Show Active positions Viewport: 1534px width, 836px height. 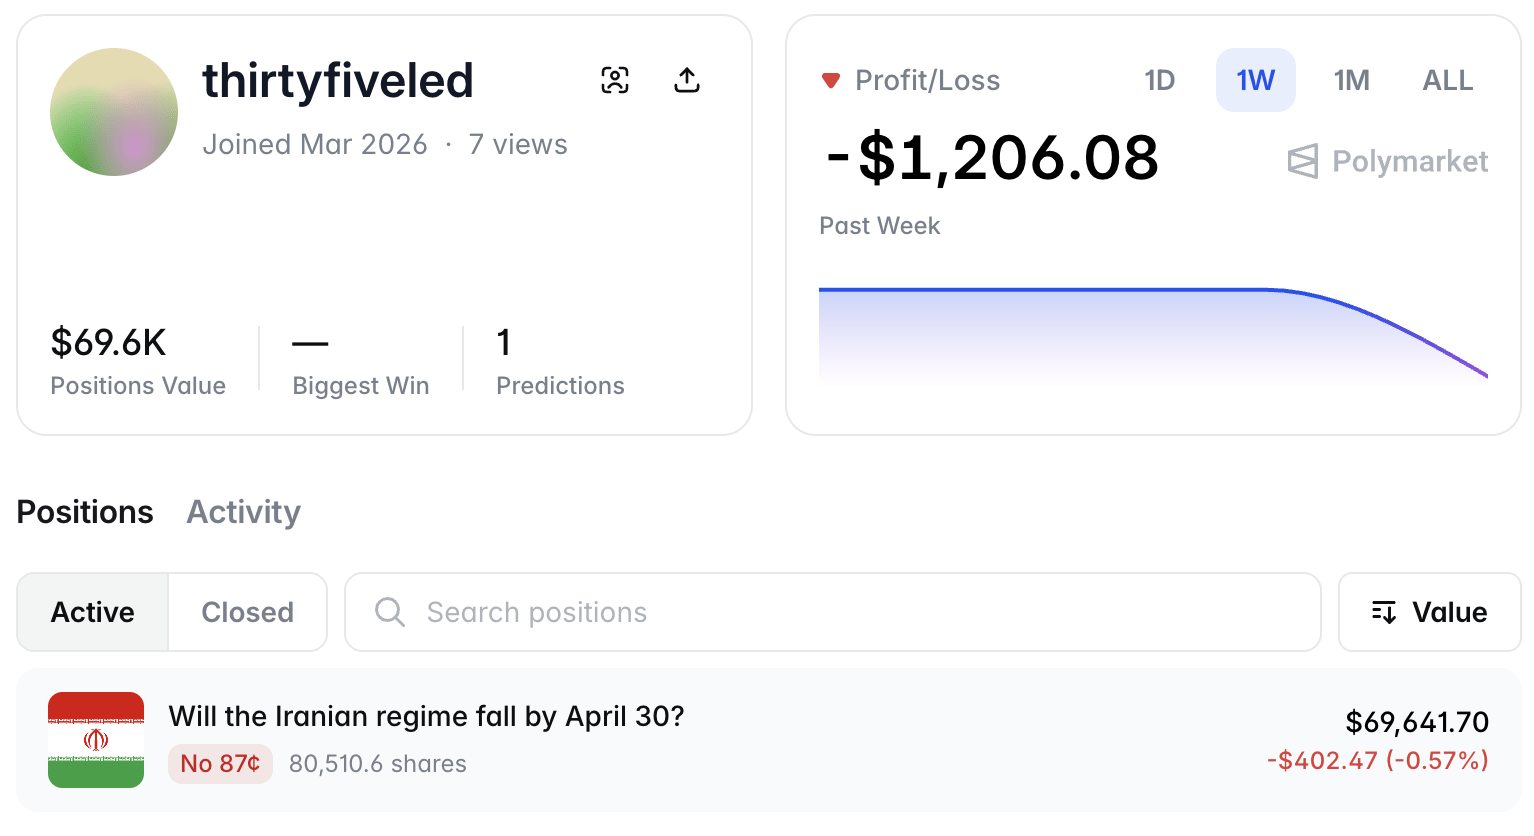(x=92, y=612)
